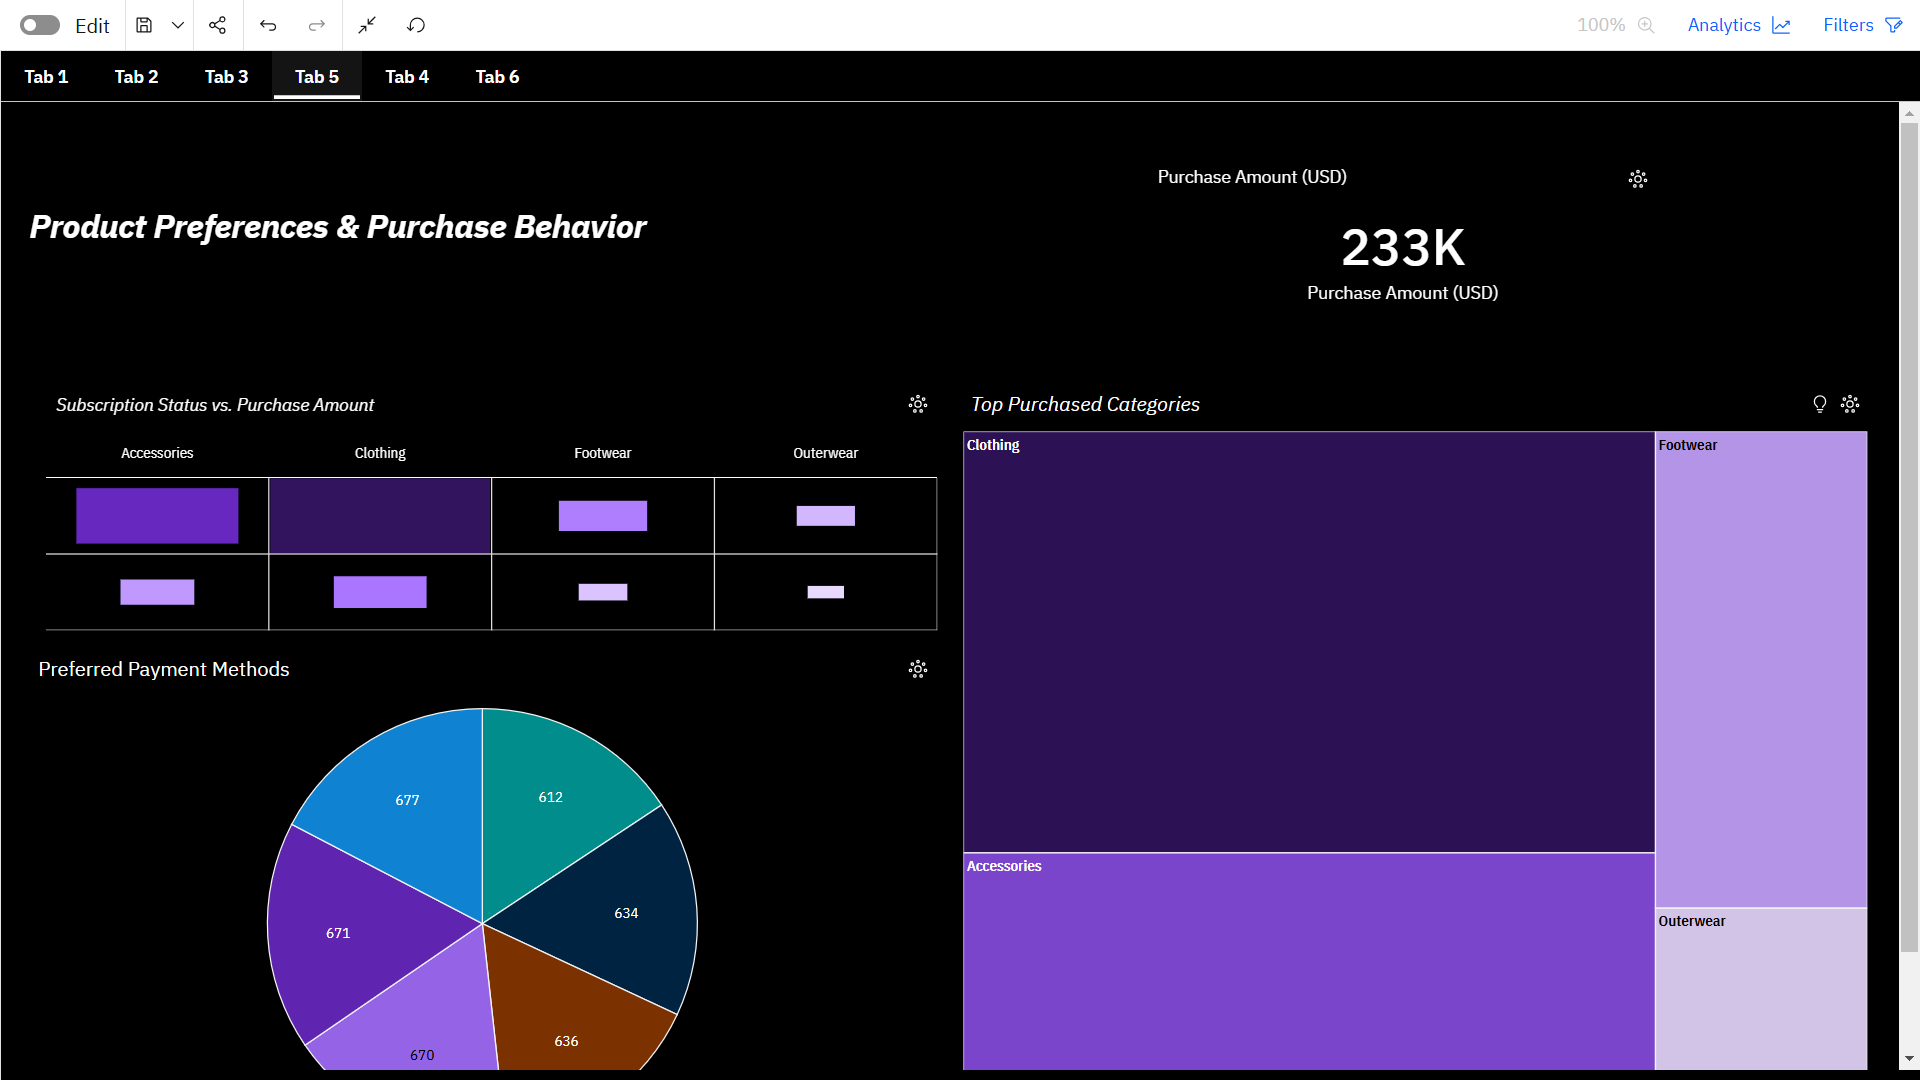The height and width of the screenshot is (1080, 1920).
Task: Click the collapse view icon
Action: (367, 25)
